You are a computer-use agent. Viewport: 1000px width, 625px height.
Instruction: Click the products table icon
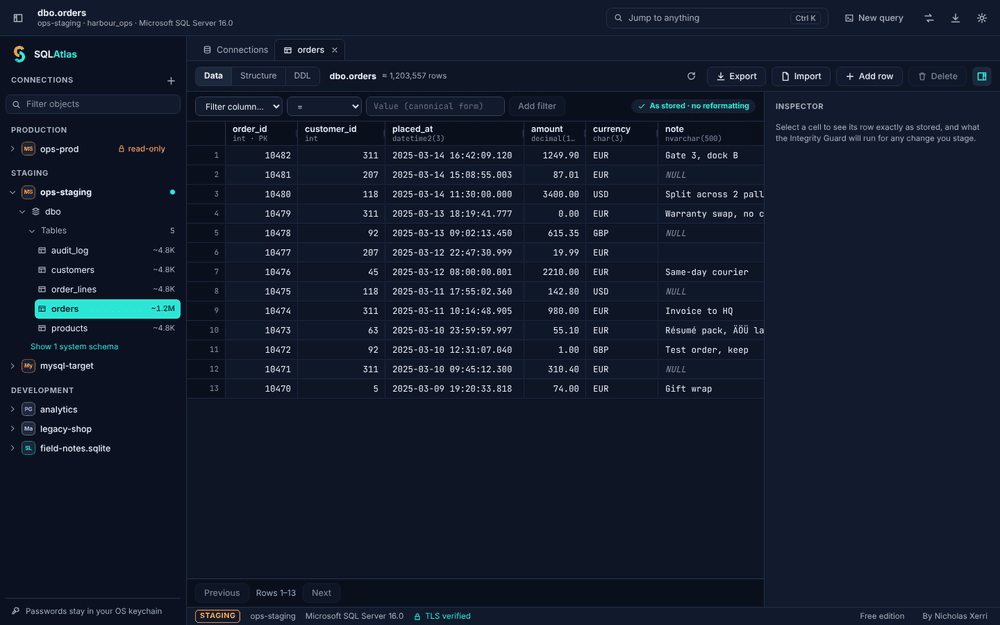(x=42, y=328)
